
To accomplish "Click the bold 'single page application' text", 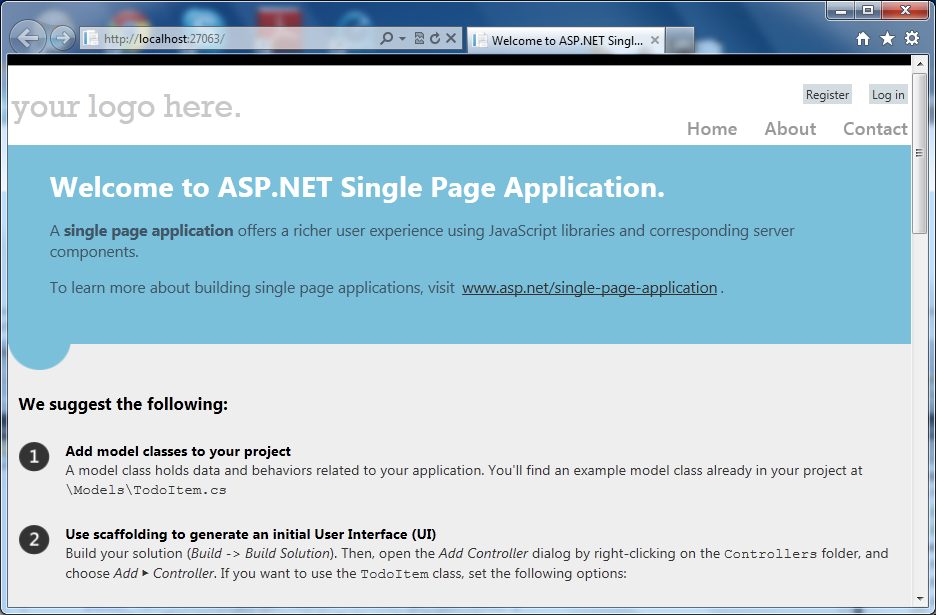I will coord(149,231).
